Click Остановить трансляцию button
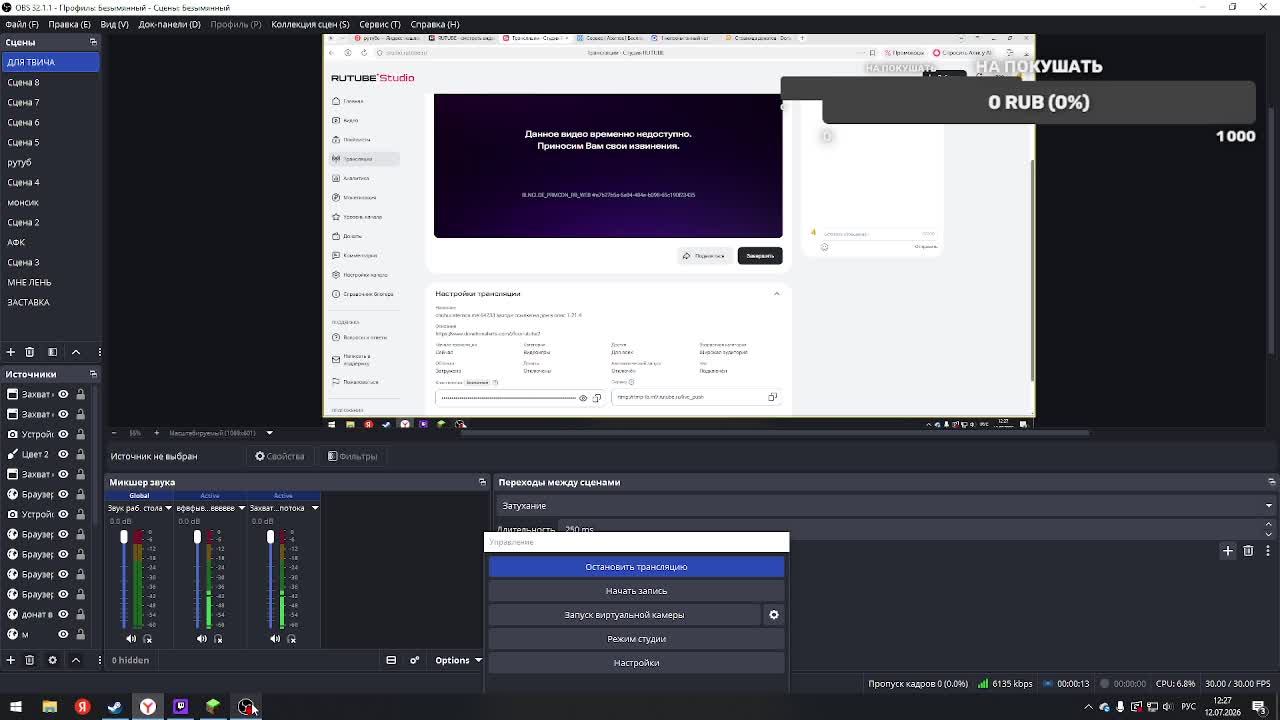Screen dimensions: 1280x720 (636, 567)
